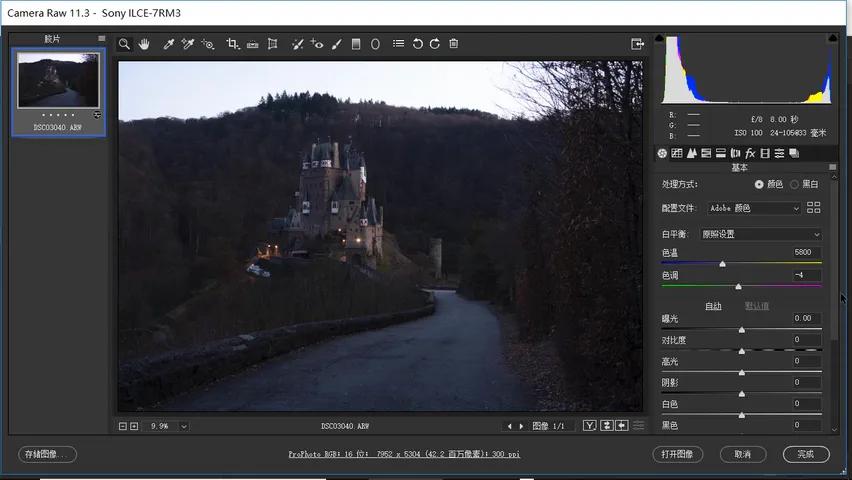Image resolution: width=852 pixels, height=480 pixels.
Task: Rotate image clockwise
Action: (x=435, y=44)
